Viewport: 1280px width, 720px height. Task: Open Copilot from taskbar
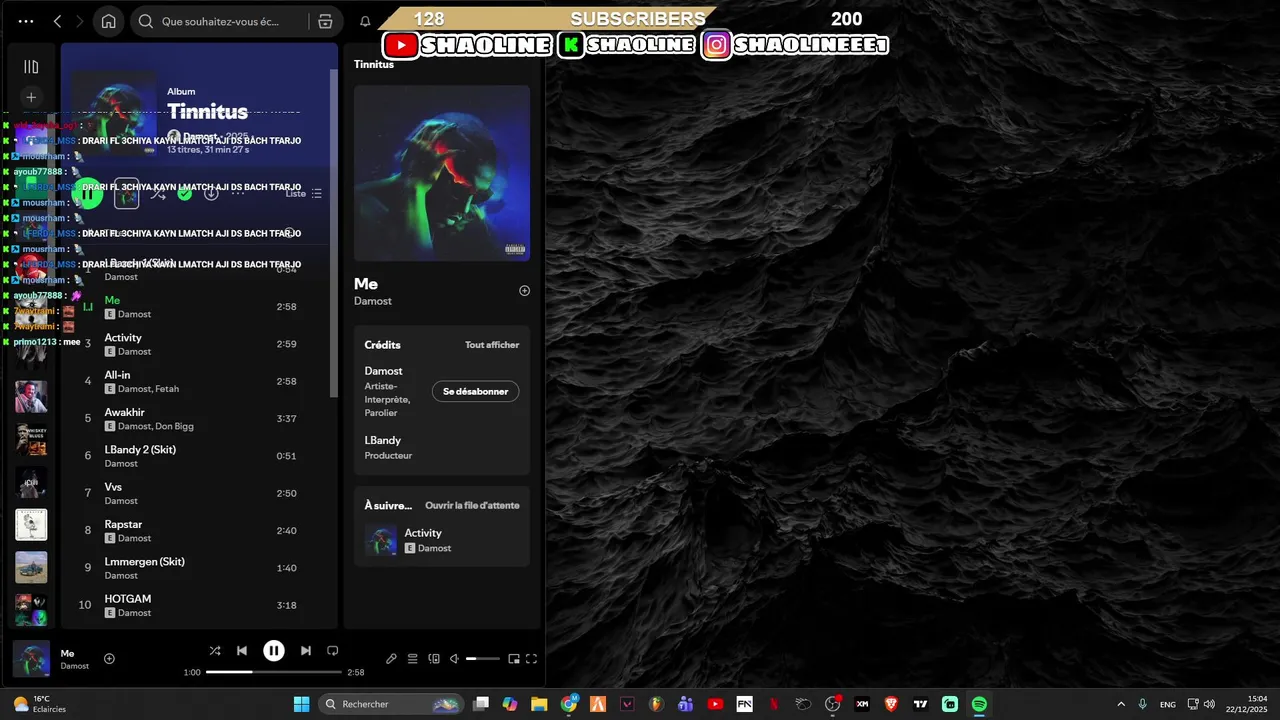click(510, 704)
